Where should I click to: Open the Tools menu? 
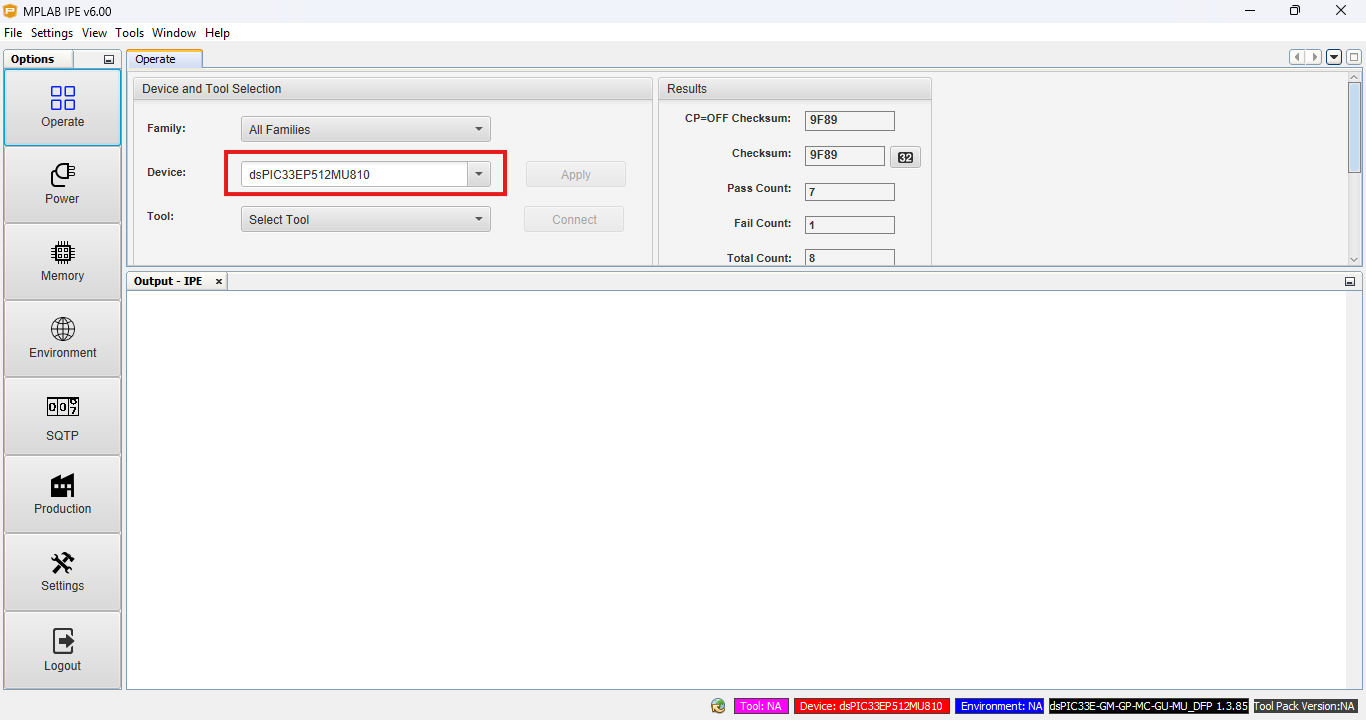[x=130, y=33]
